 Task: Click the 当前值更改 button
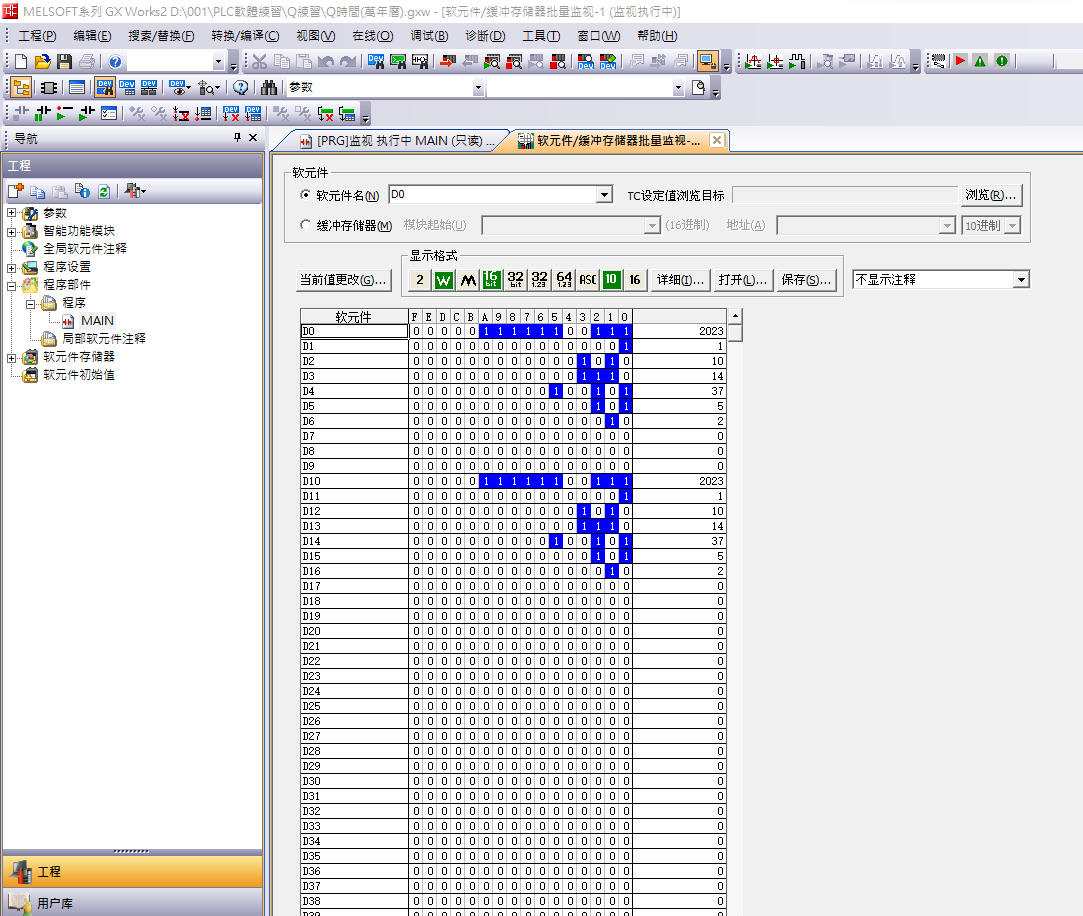[x=343, y=280]
